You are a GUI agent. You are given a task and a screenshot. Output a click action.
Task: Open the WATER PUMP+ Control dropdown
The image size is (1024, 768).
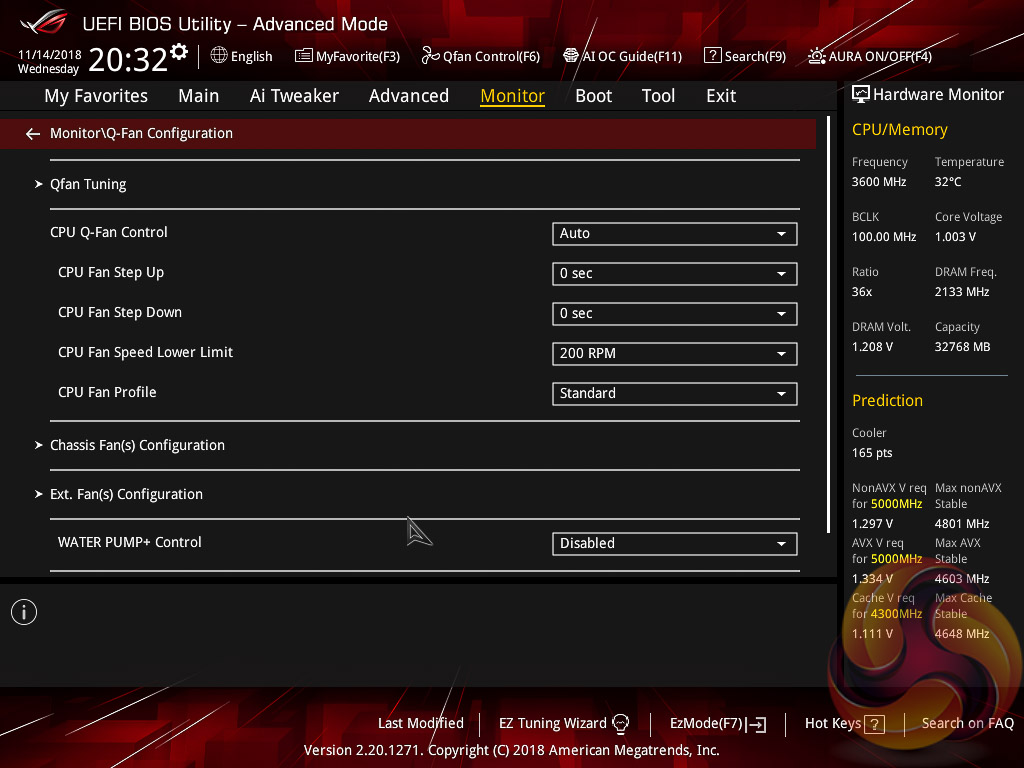tap(674, 544)
